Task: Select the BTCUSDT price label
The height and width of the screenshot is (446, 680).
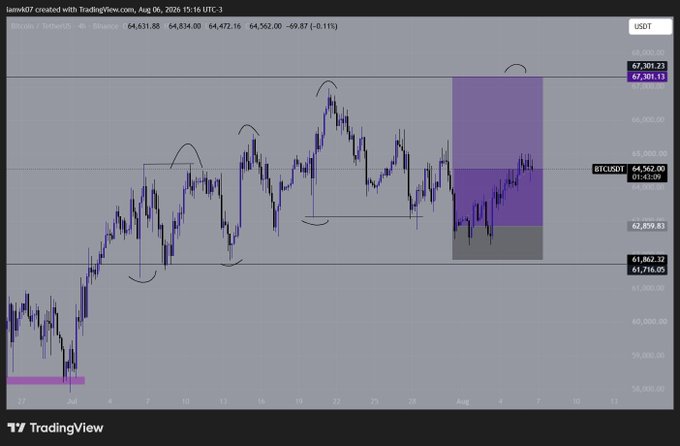Action: point(609,169)
